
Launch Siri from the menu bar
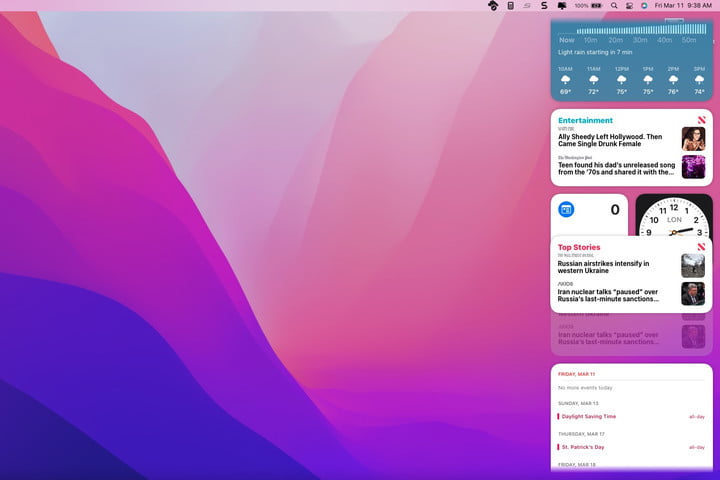click(x=644, y=6)
